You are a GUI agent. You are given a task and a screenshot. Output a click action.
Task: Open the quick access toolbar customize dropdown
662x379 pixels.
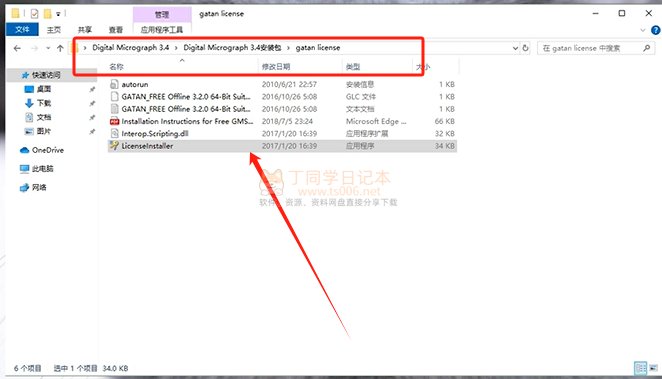[58, 14]
